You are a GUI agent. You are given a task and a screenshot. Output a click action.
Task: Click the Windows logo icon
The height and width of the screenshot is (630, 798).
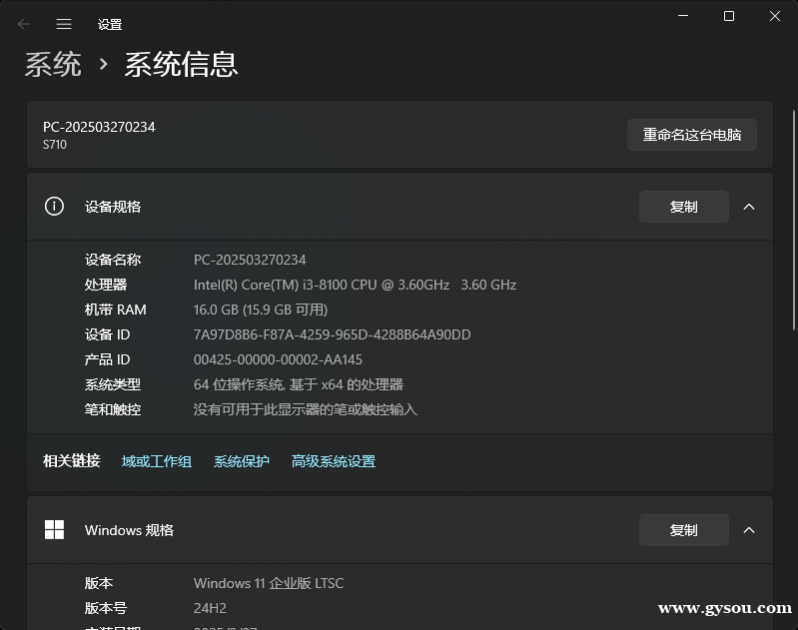[54, 530]
